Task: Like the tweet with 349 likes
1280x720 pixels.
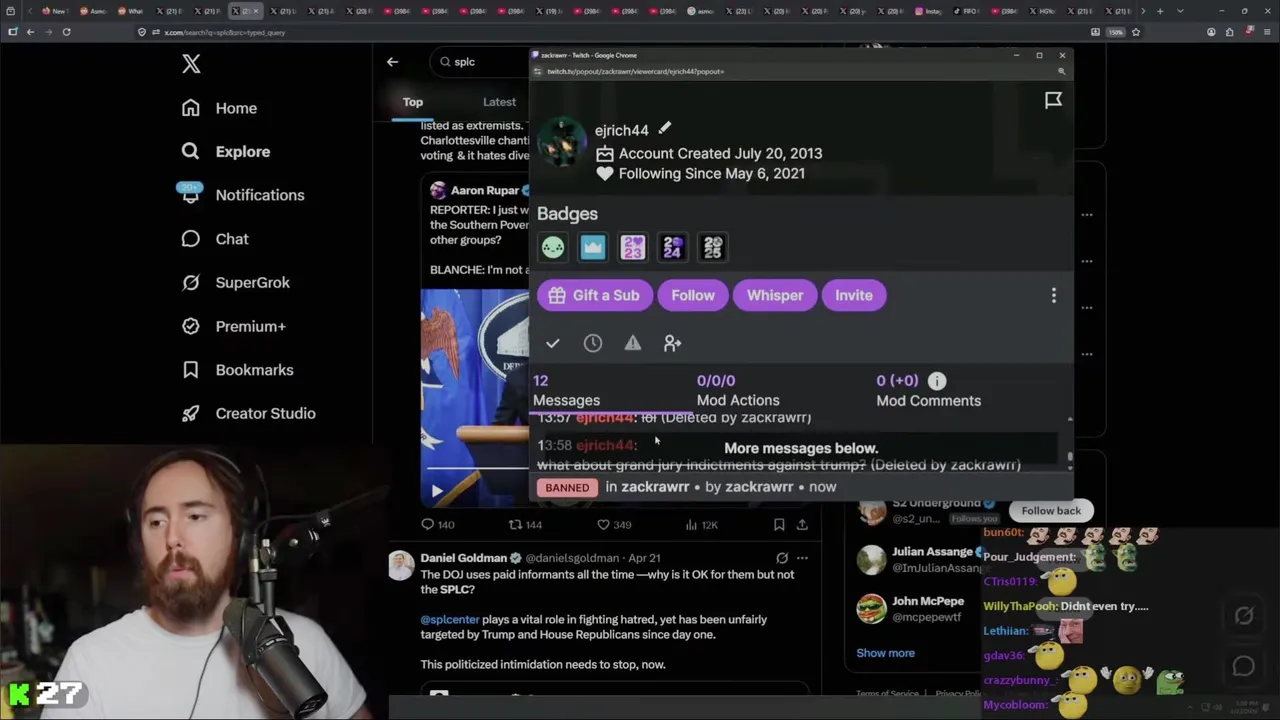Action: [x=613, y=524]
